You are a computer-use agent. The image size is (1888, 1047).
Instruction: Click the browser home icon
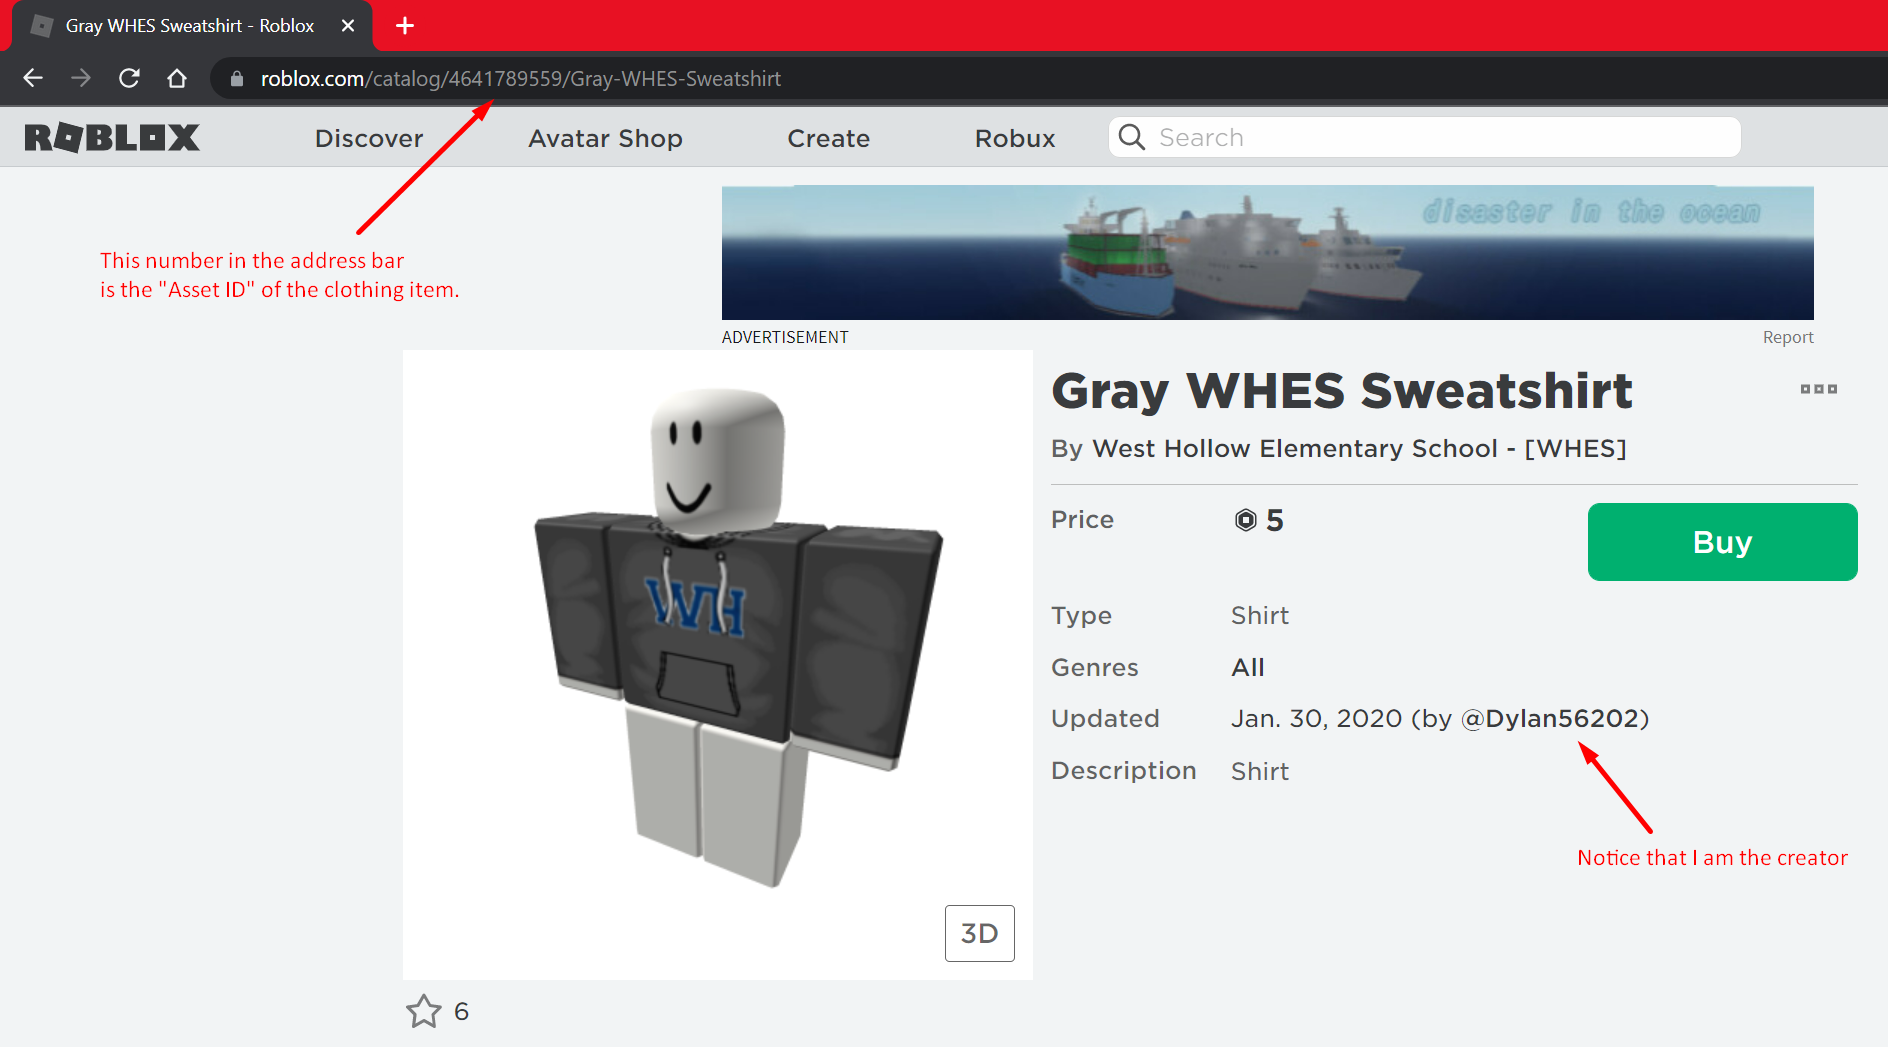[177, 78]
